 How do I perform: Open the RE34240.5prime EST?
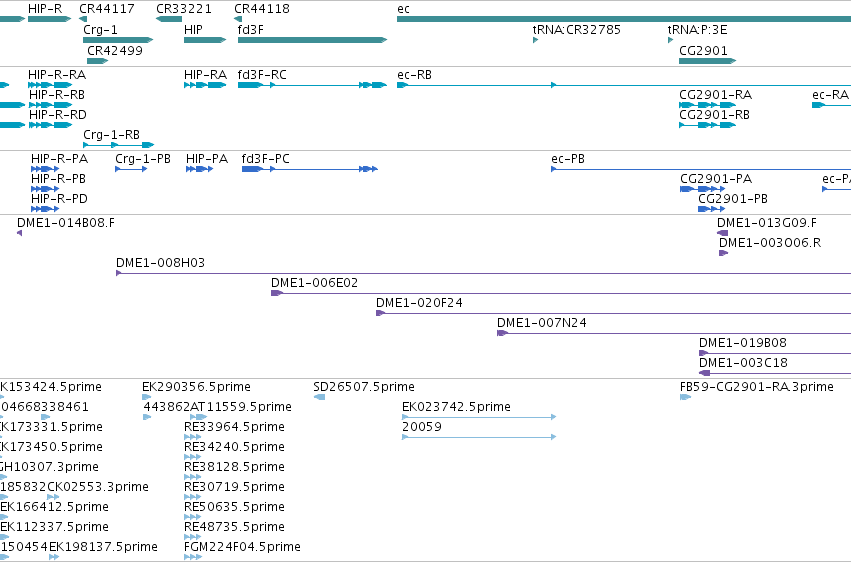[x=193, y=457]
